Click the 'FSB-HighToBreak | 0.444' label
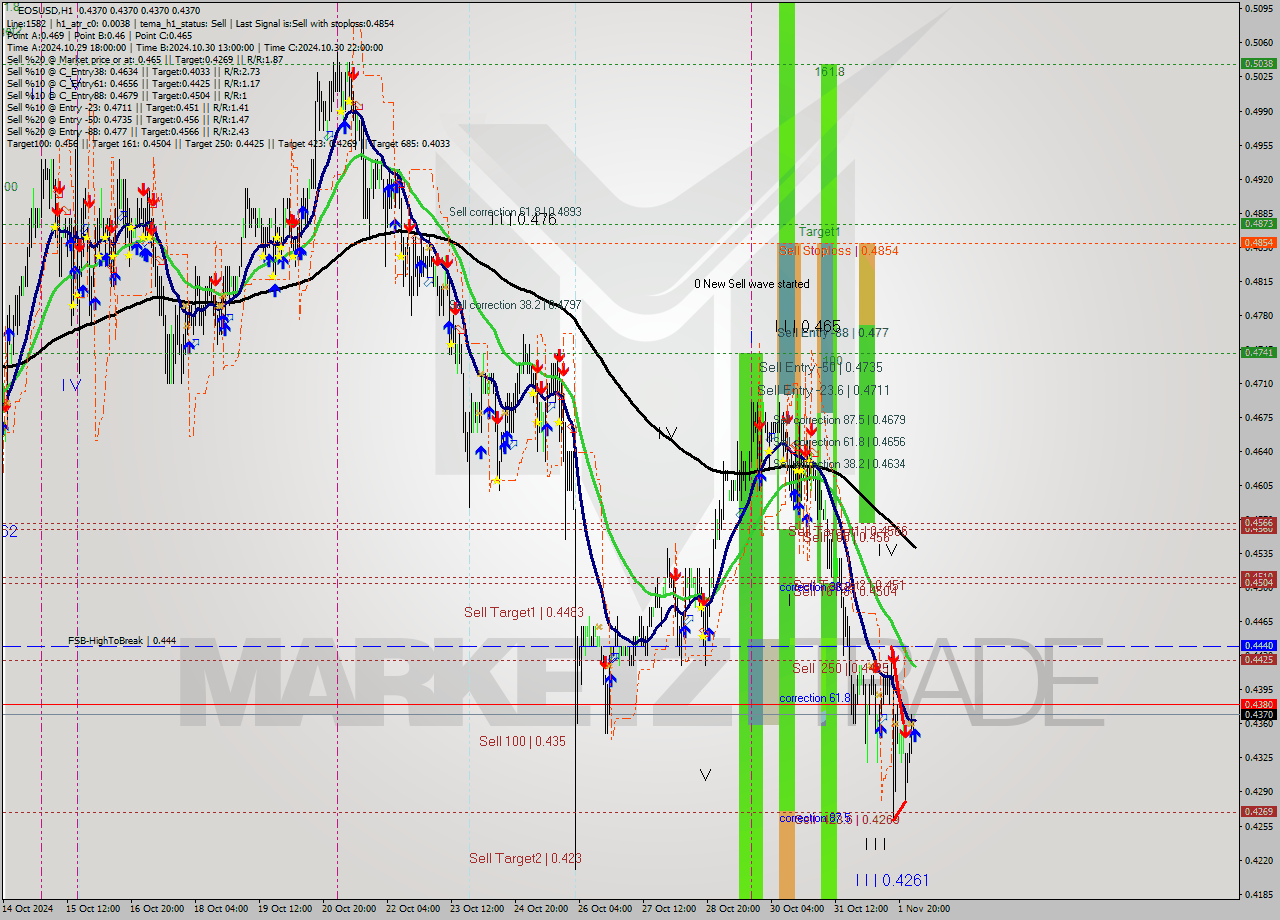This screenshot has height=920, width=1280. pyautogui.click(x=122, y=641)
